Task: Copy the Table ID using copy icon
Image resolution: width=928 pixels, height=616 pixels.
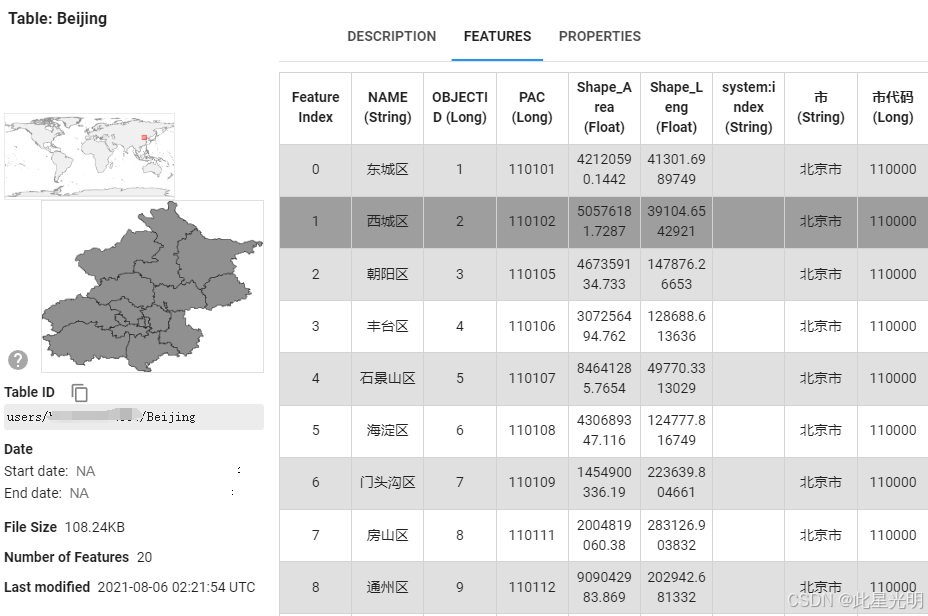Action: pyautogui.click(x=79, y=393)
